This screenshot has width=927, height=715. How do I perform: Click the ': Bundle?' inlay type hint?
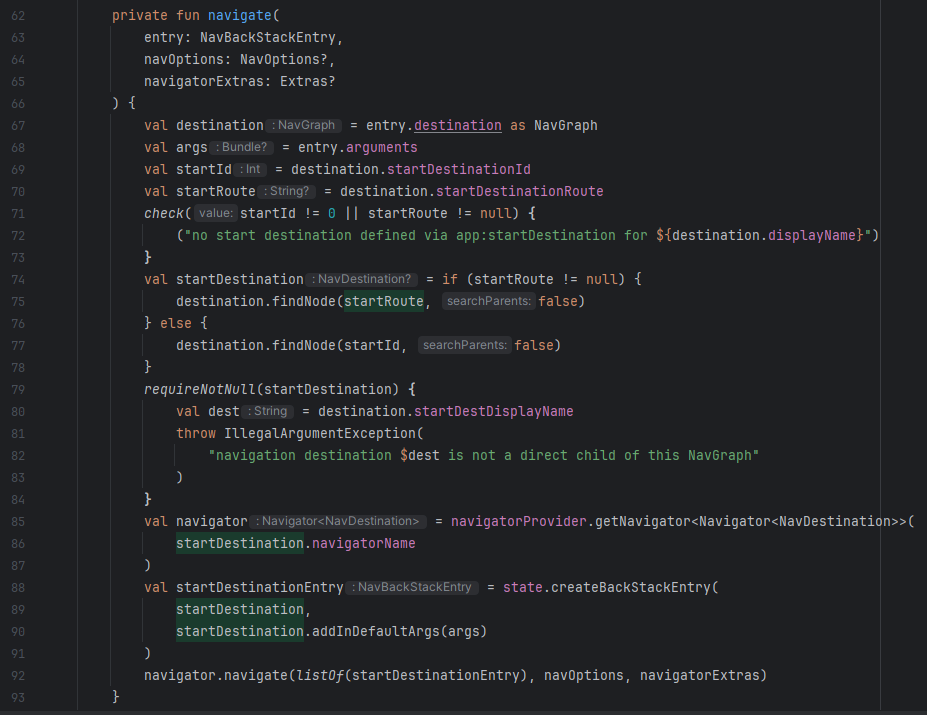click(x=241, y=147)
